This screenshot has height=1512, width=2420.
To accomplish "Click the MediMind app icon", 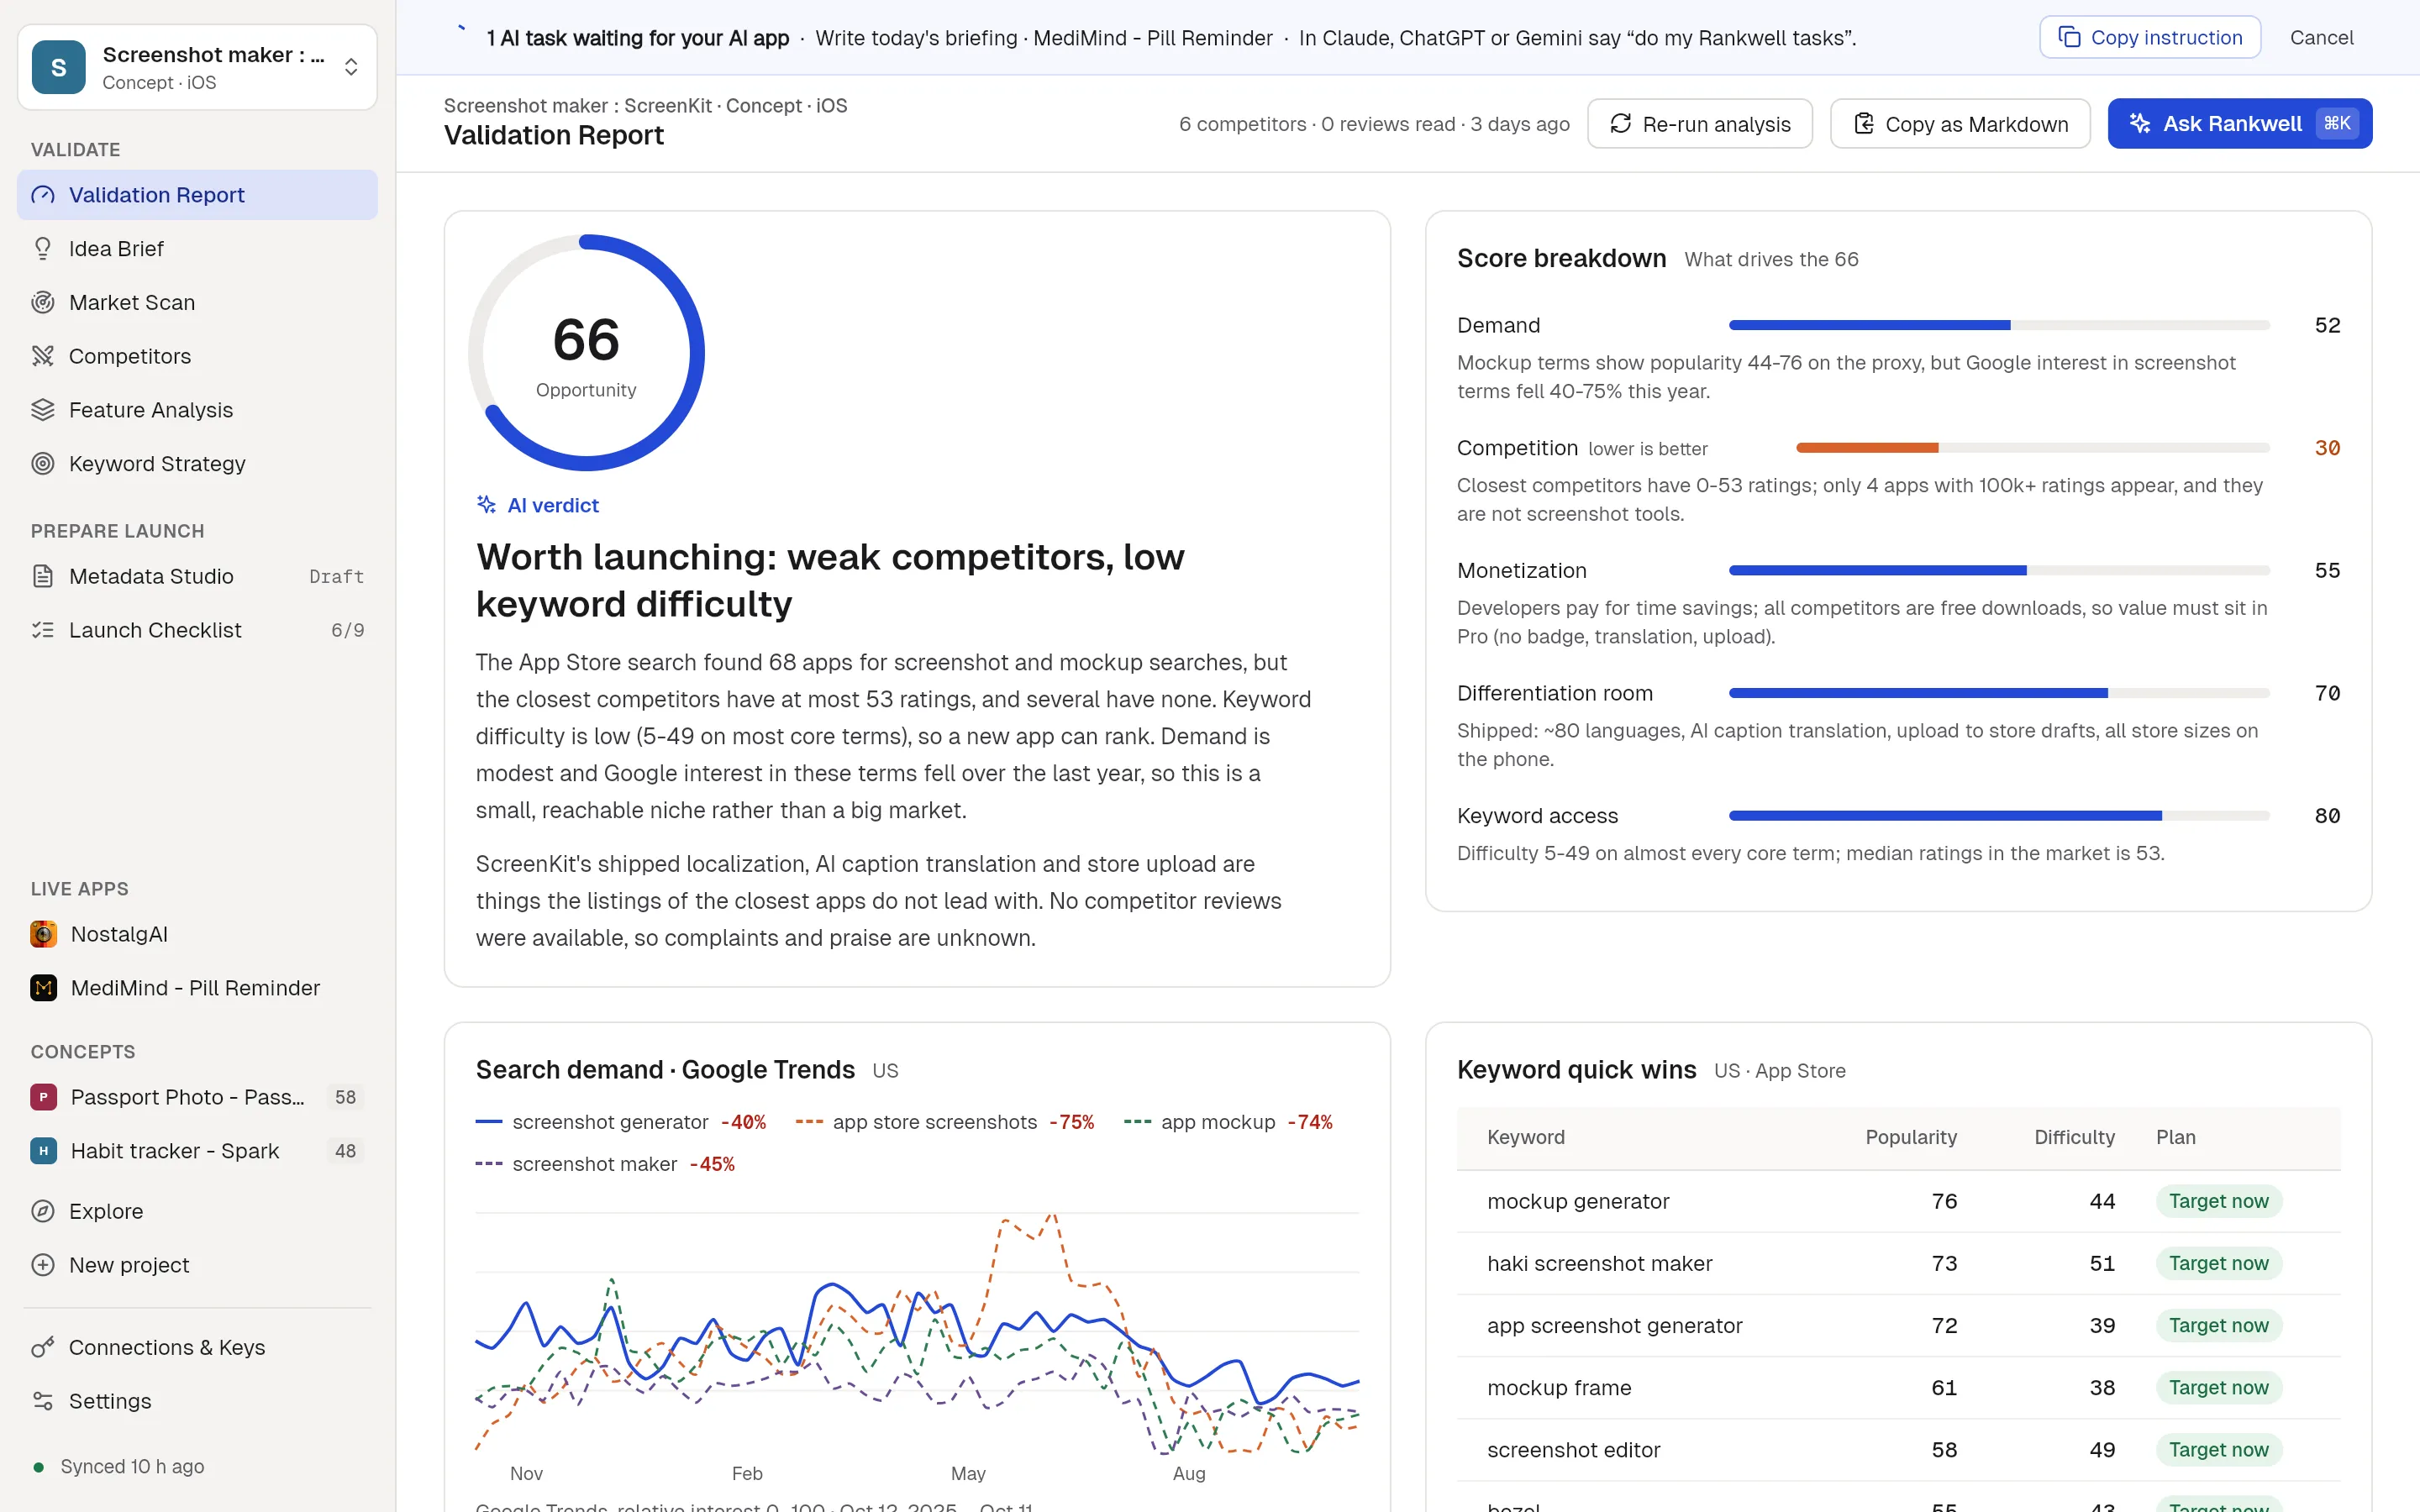I will click(43, 988).
